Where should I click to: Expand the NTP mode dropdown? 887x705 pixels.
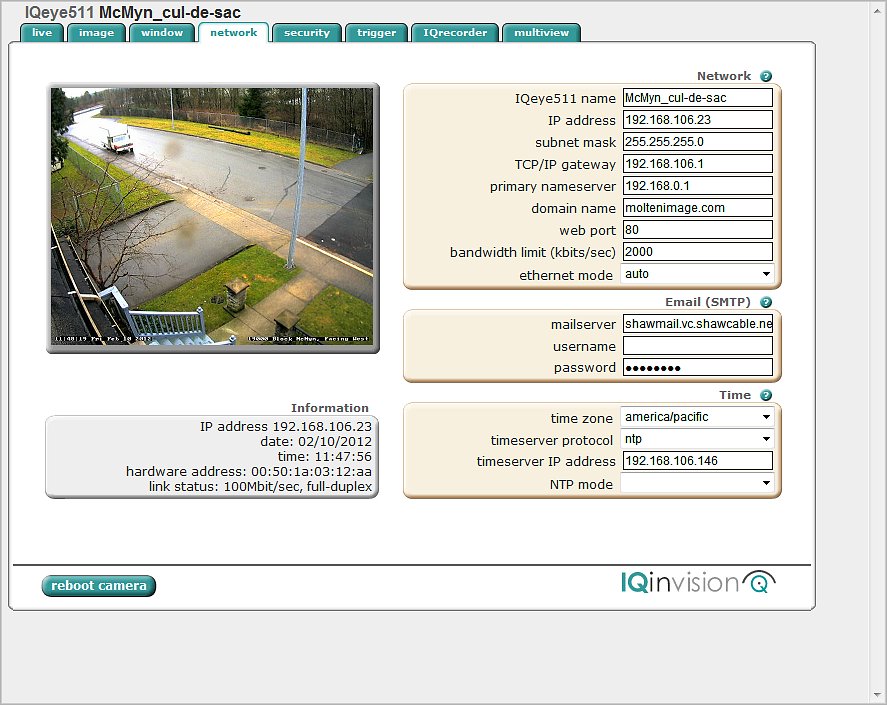point(697,484)
